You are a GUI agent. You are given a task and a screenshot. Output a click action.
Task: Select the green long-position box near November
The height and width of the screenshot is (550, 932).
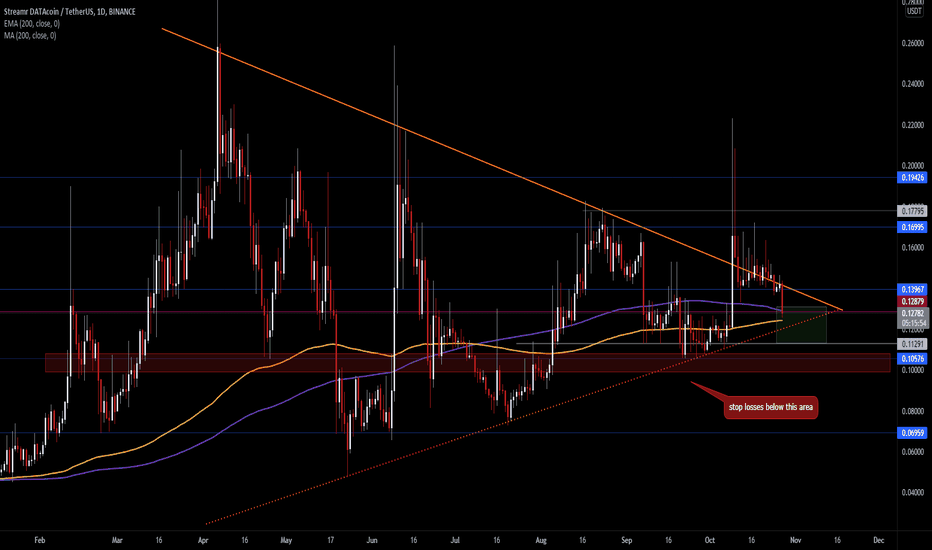pos(801,325)
